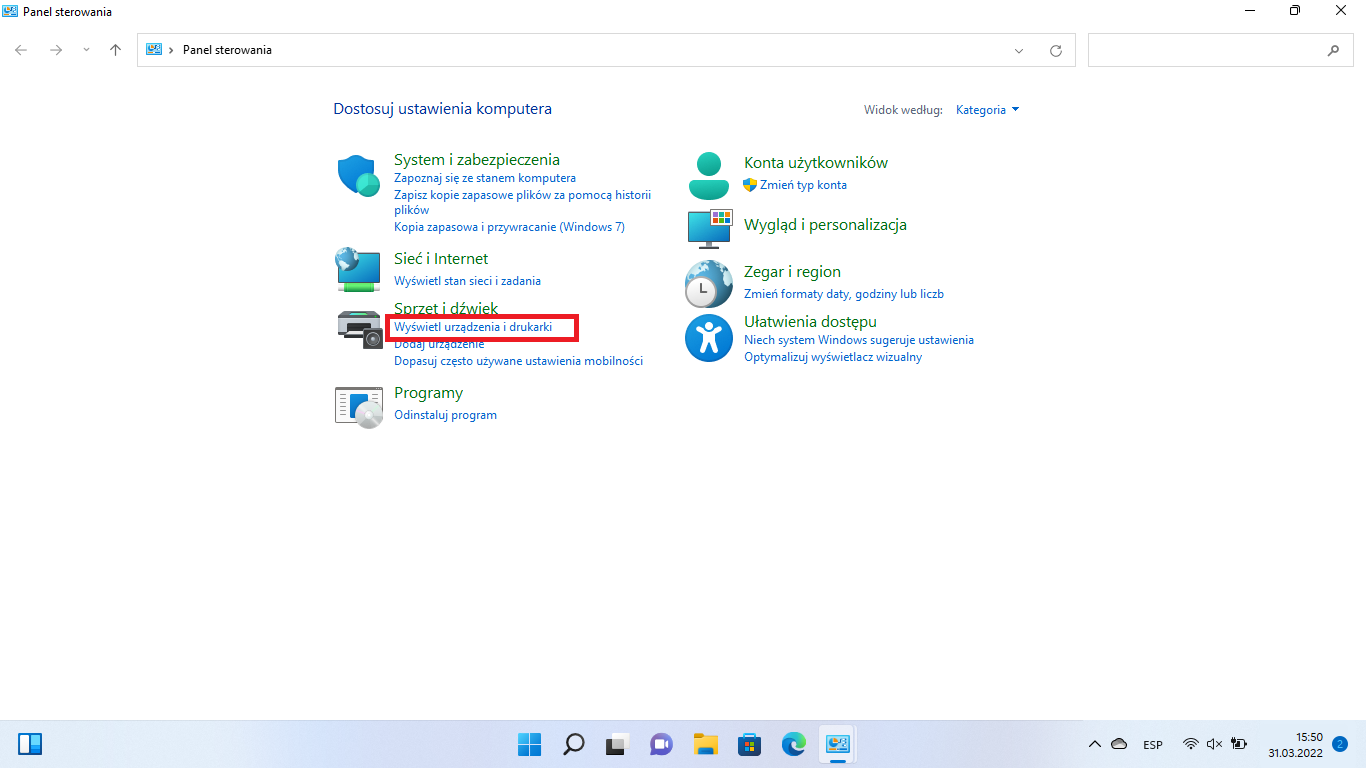Click the muted volume tray icon
Screen dimensions: 1366x768
[1215, 744]
